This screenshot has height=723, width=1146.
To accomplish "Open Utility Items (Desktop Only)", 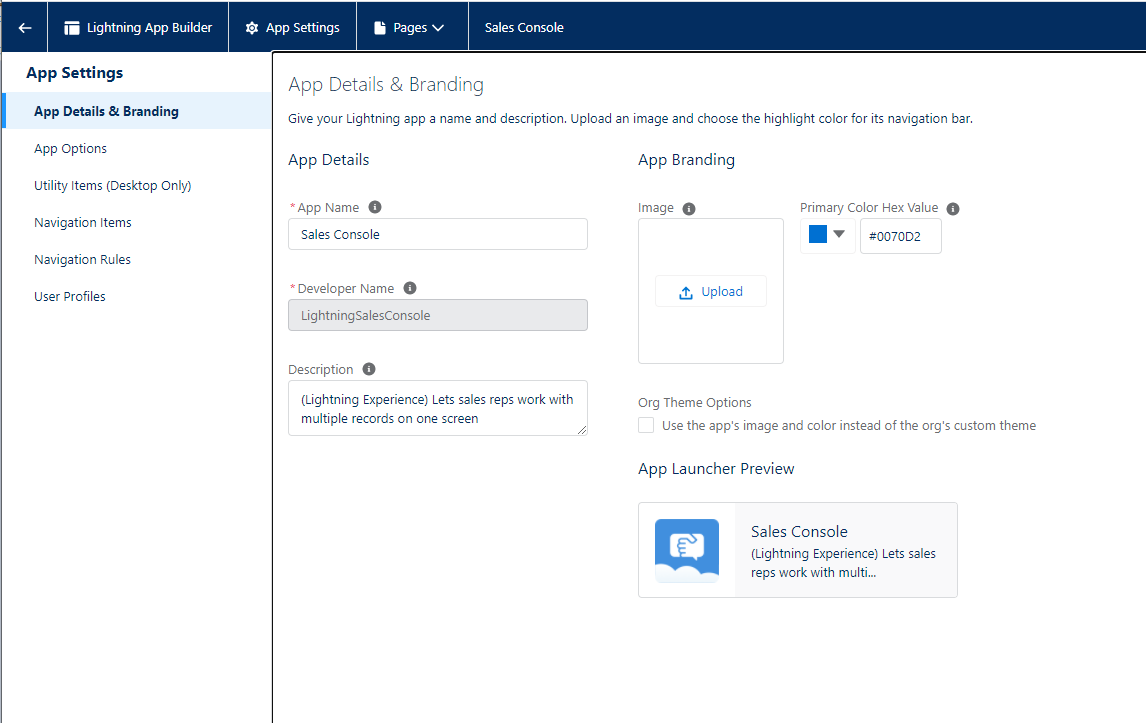I will [113, 186].
